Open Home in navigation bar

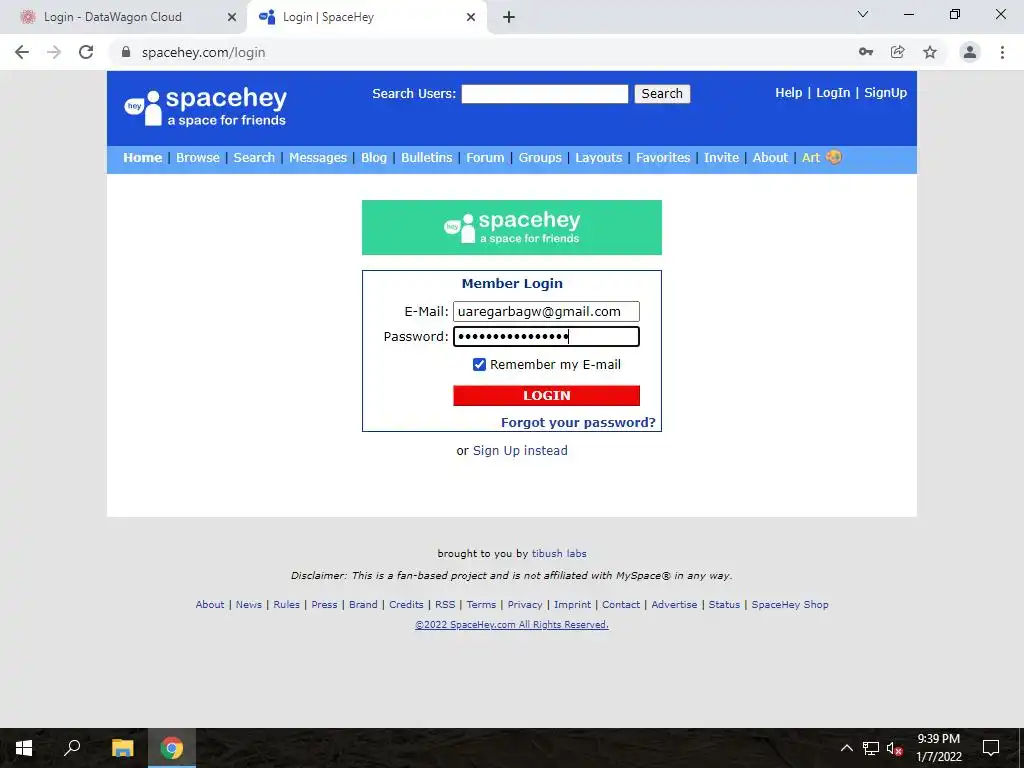pos(142,157)
